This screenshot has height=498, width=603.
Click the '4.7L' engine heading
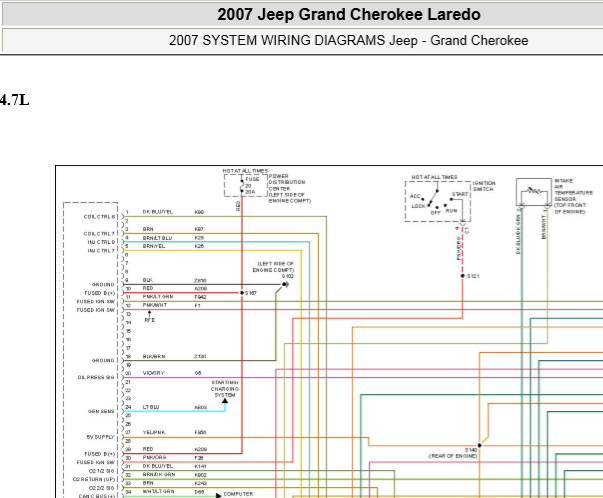pos(14,100)
